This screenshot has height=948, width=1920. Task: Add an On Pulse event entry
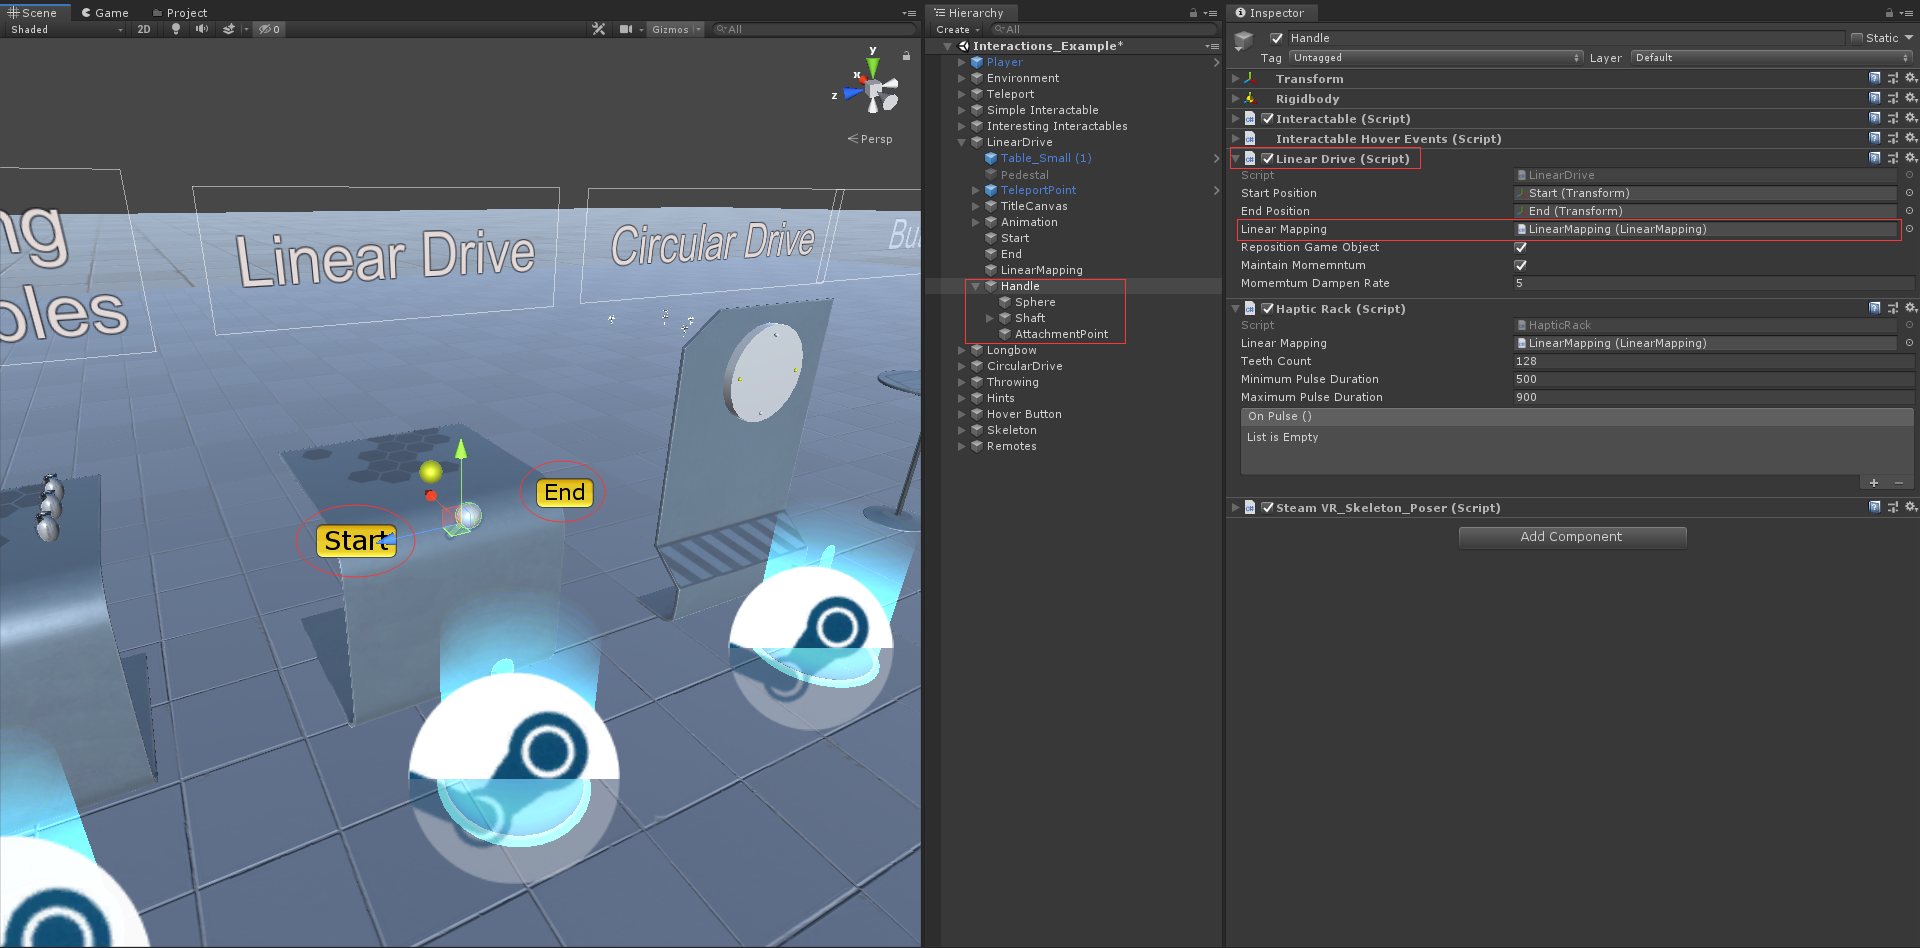(x=1874, y=483)
